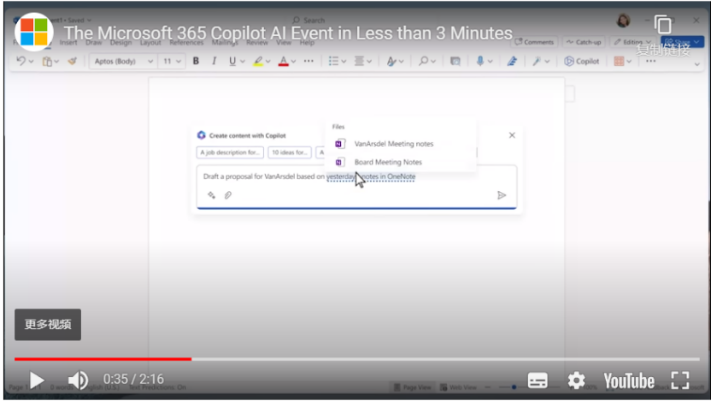Mute the video volume
This screenshot has width=712, height=401.
tap(78, 380)
